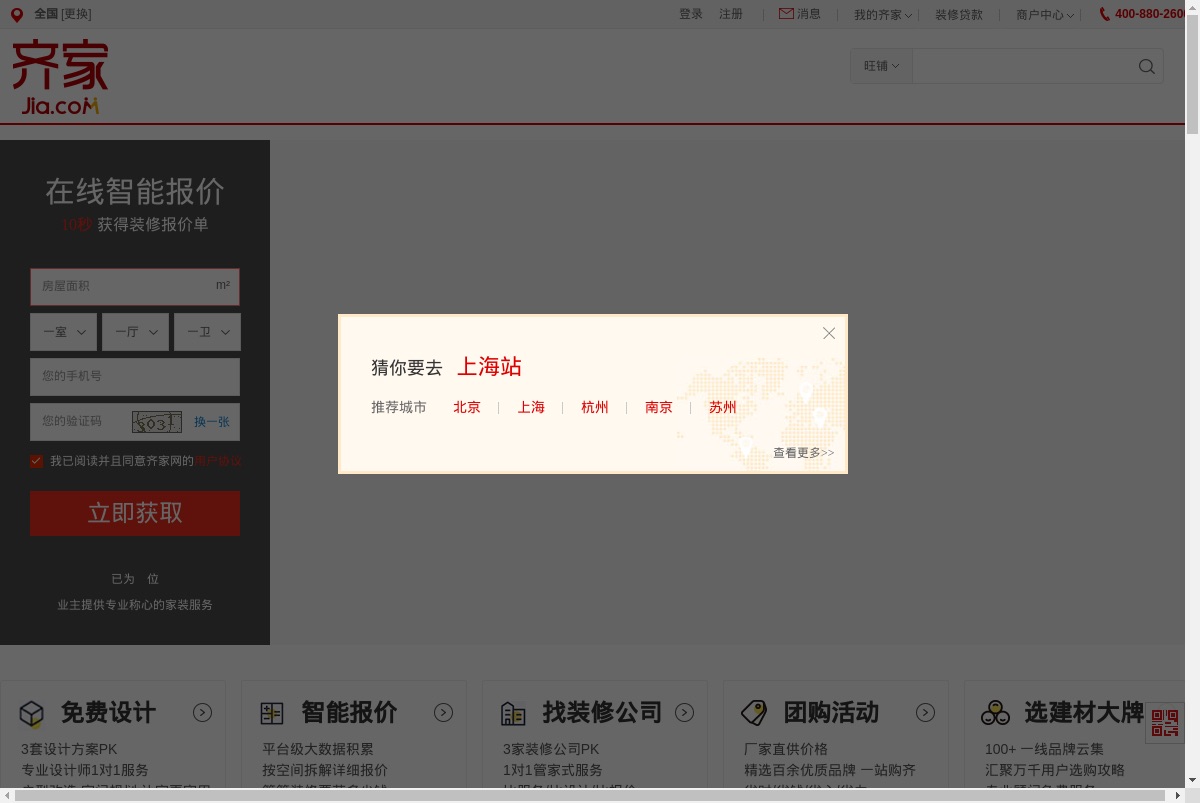
Task: Go to 上海站 suggested site
Action: tap(489, 366)
